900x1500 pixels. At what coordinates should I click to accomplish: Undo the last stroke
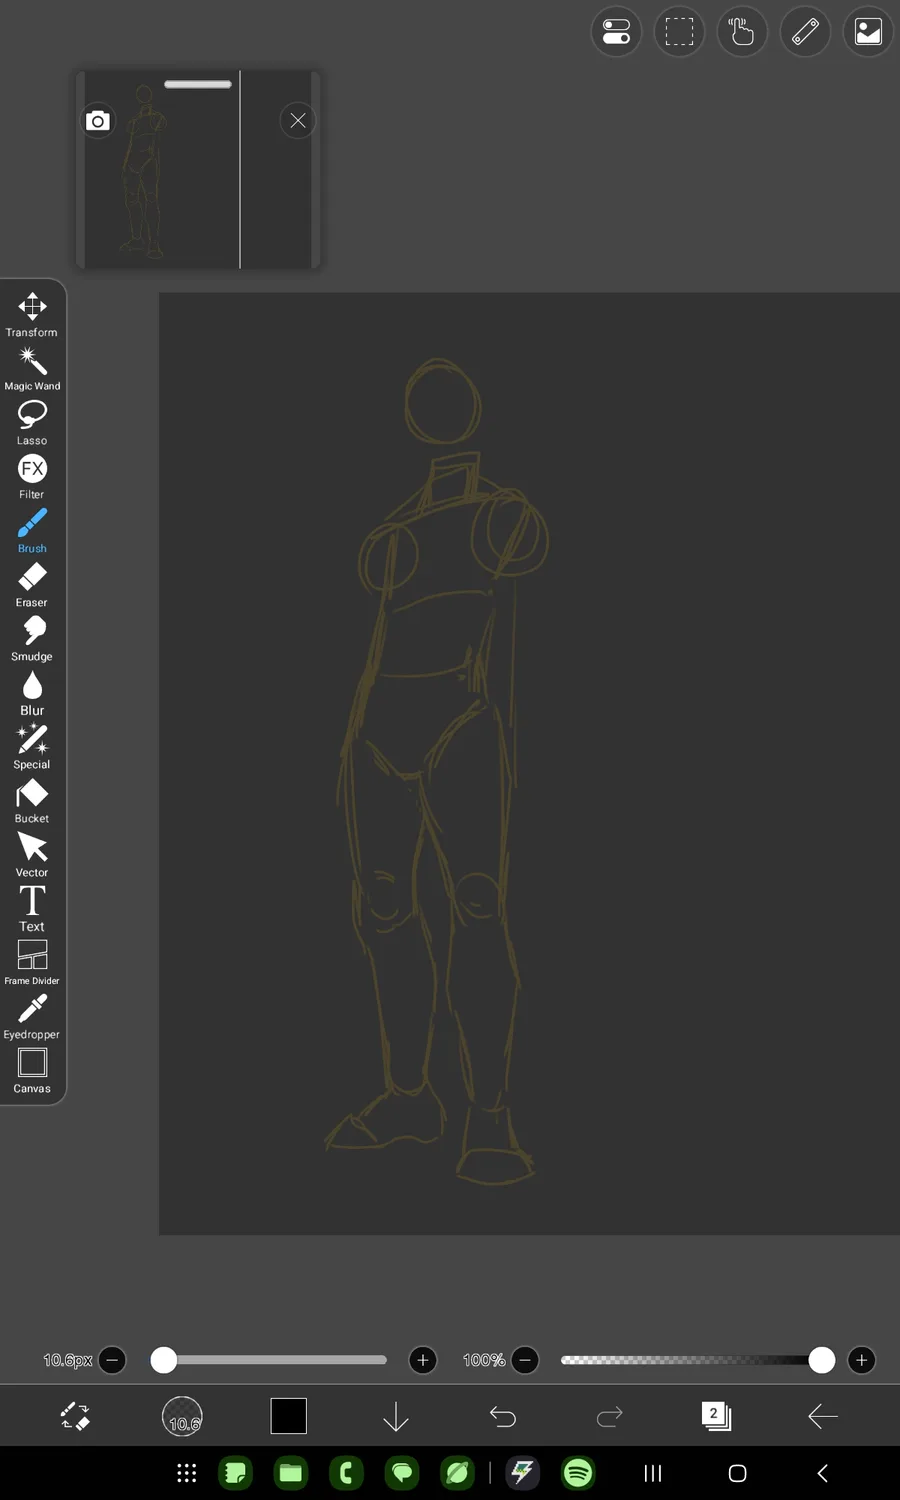tap(503, 1416)
